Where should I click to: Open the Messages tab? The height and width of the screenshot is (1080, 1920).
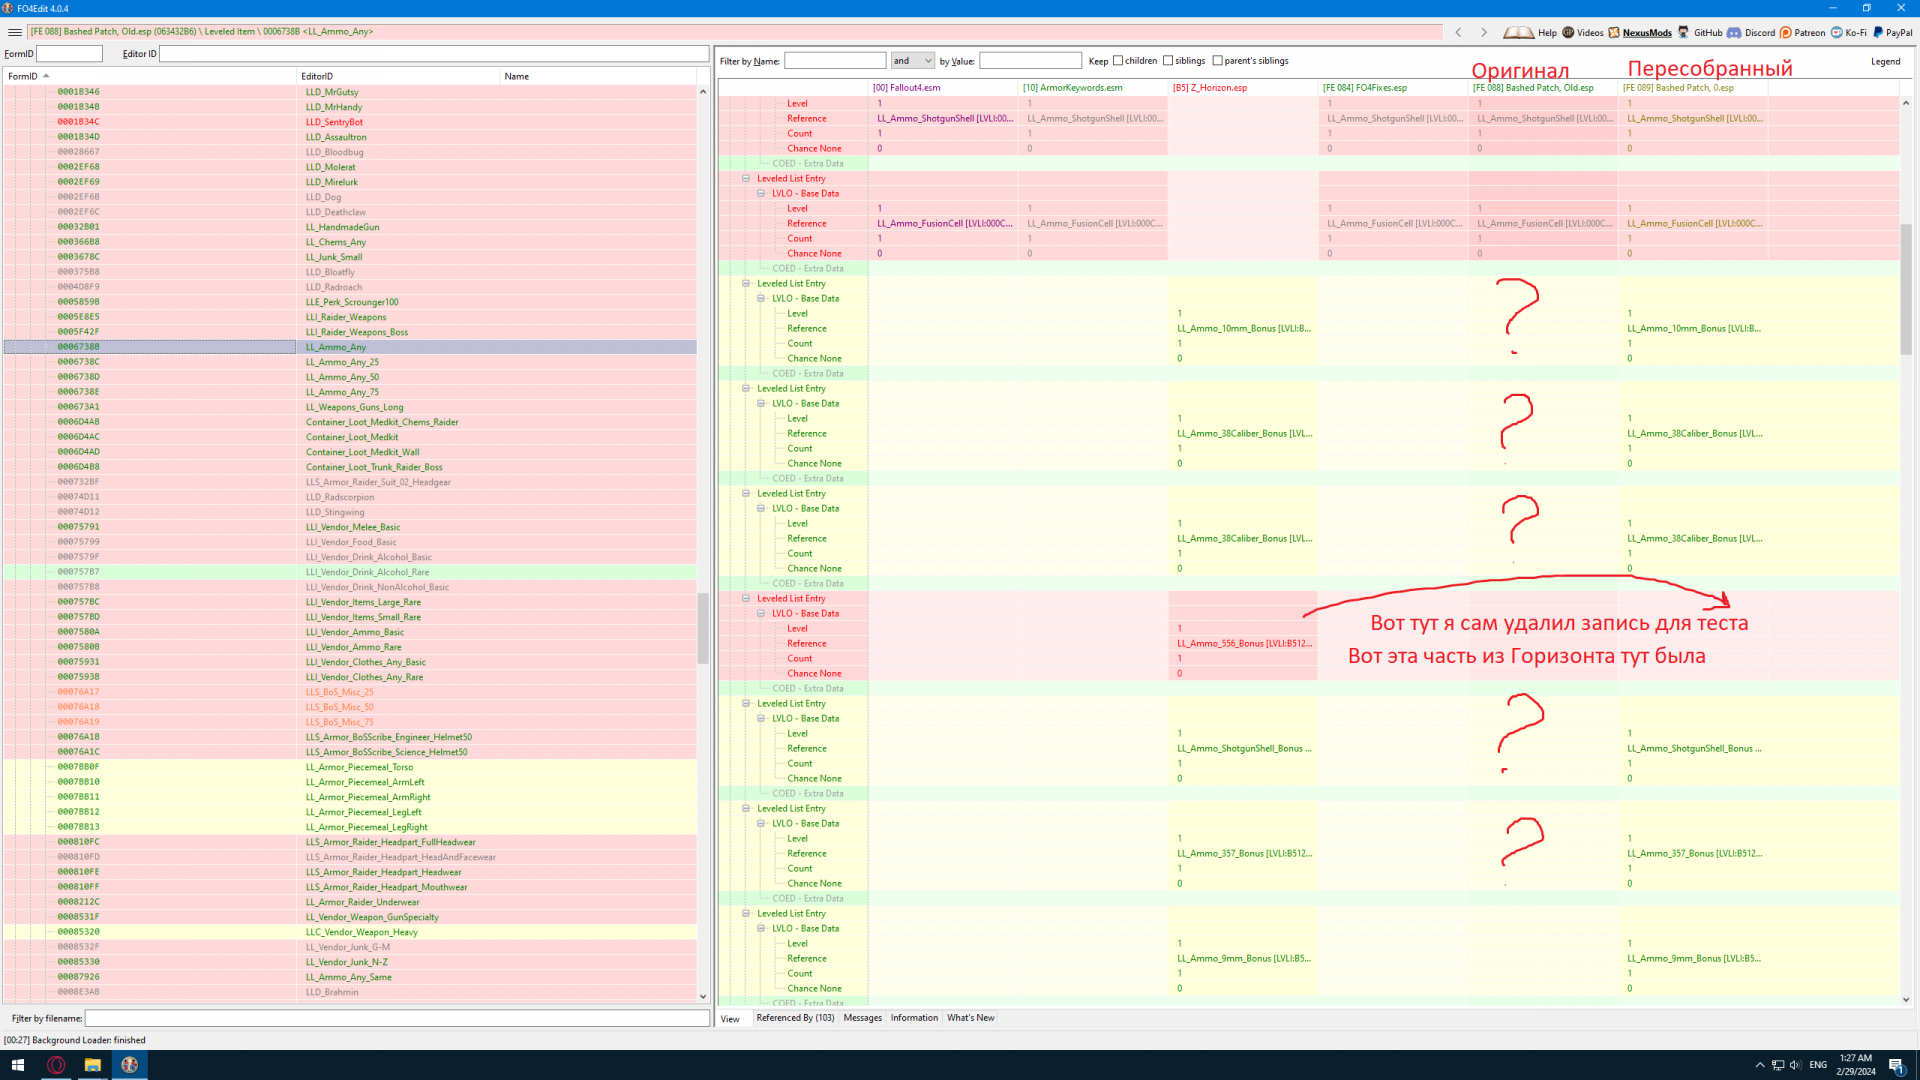[x=862, y=1018]
